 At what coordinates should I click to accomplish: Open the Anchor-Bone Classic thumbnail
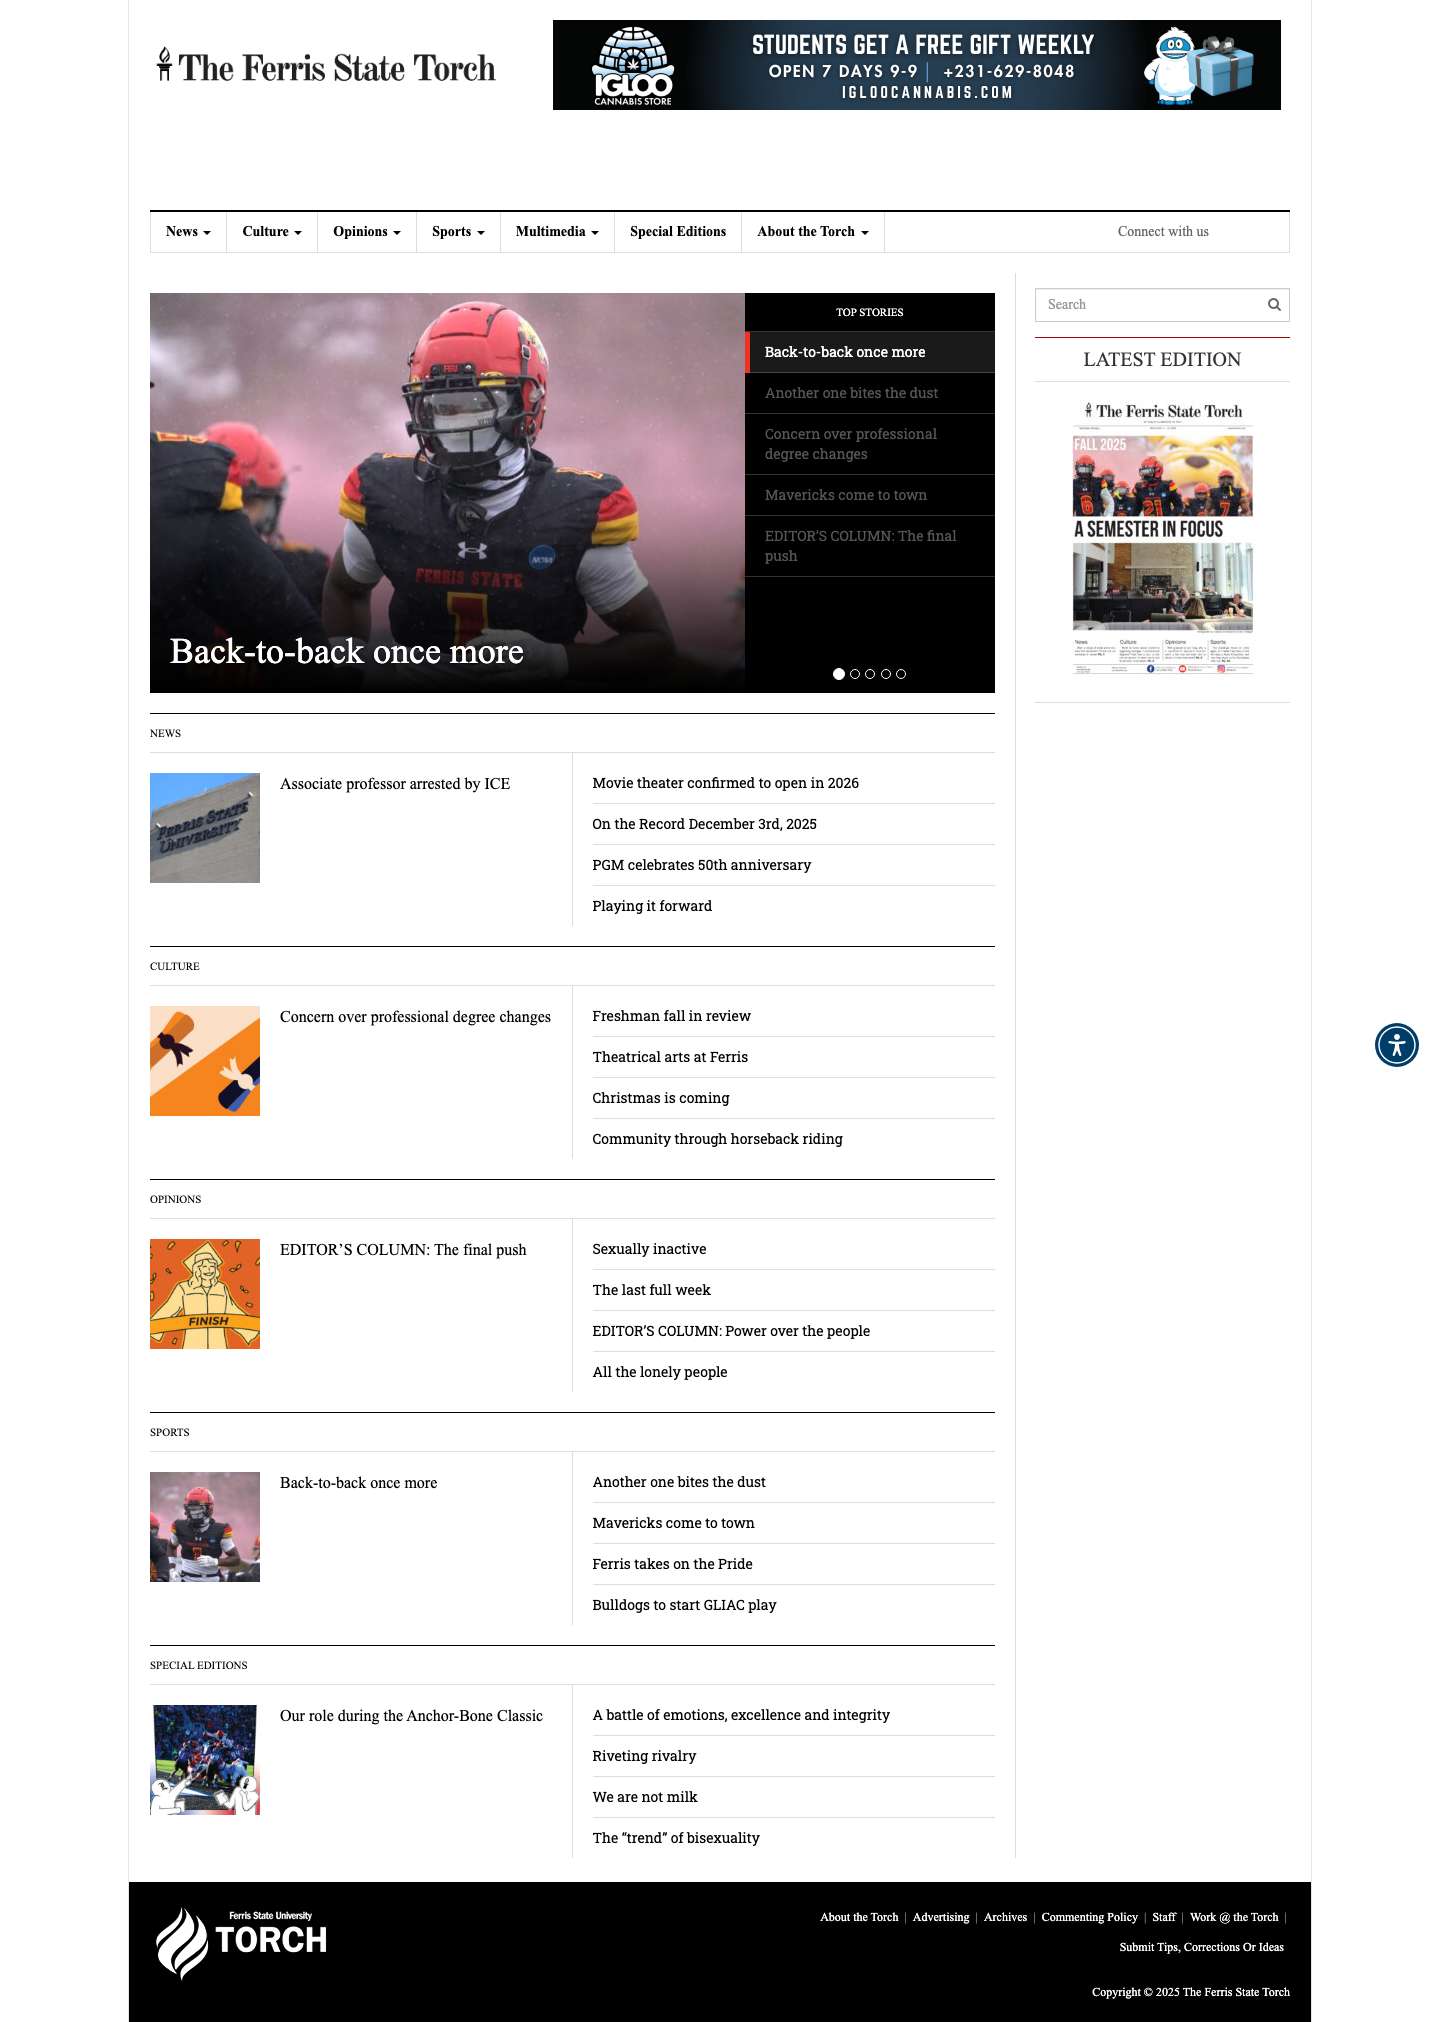click(205, 1760)
